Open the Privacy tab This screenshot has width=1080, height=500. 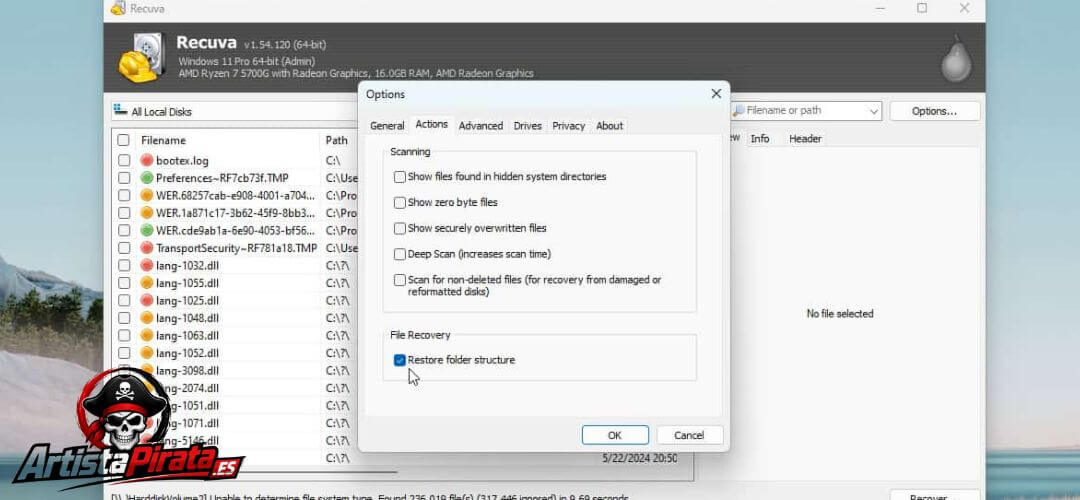[568, 126]
